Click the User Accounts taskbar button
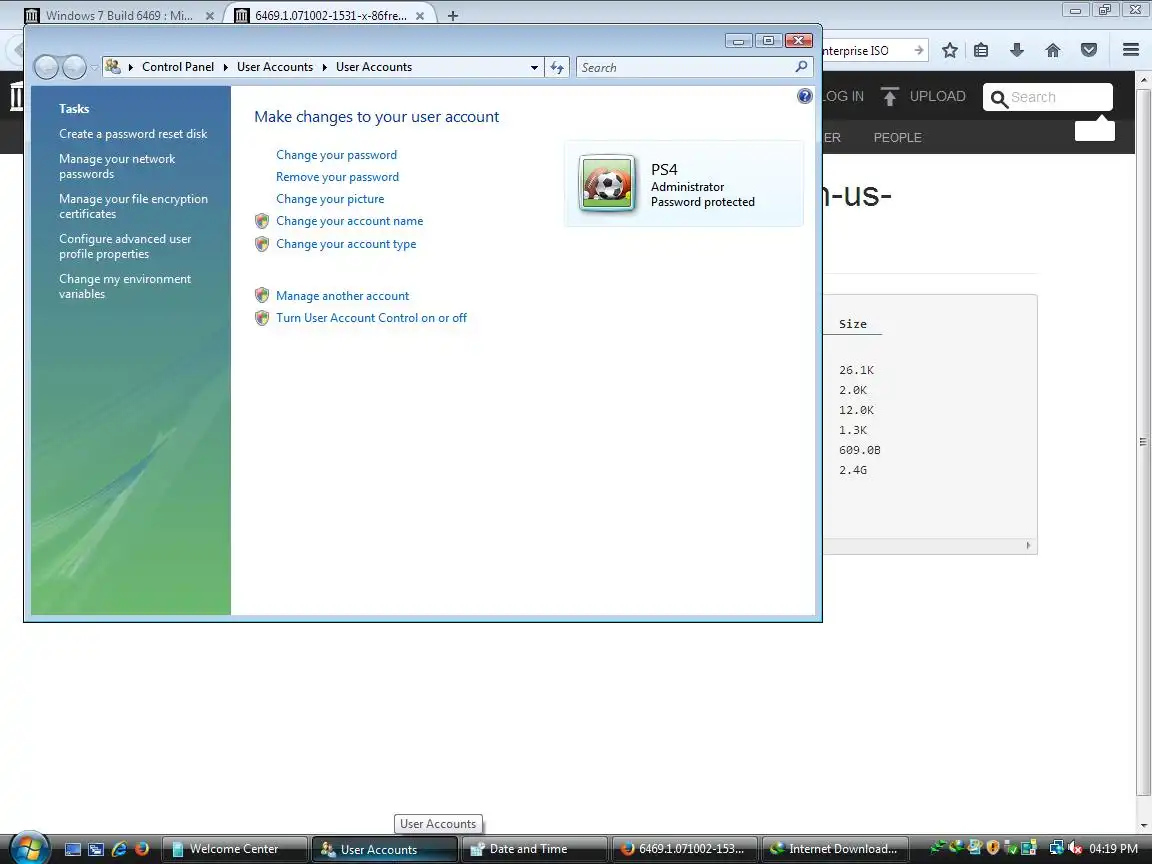1152x864 pixels. [385, 849]
